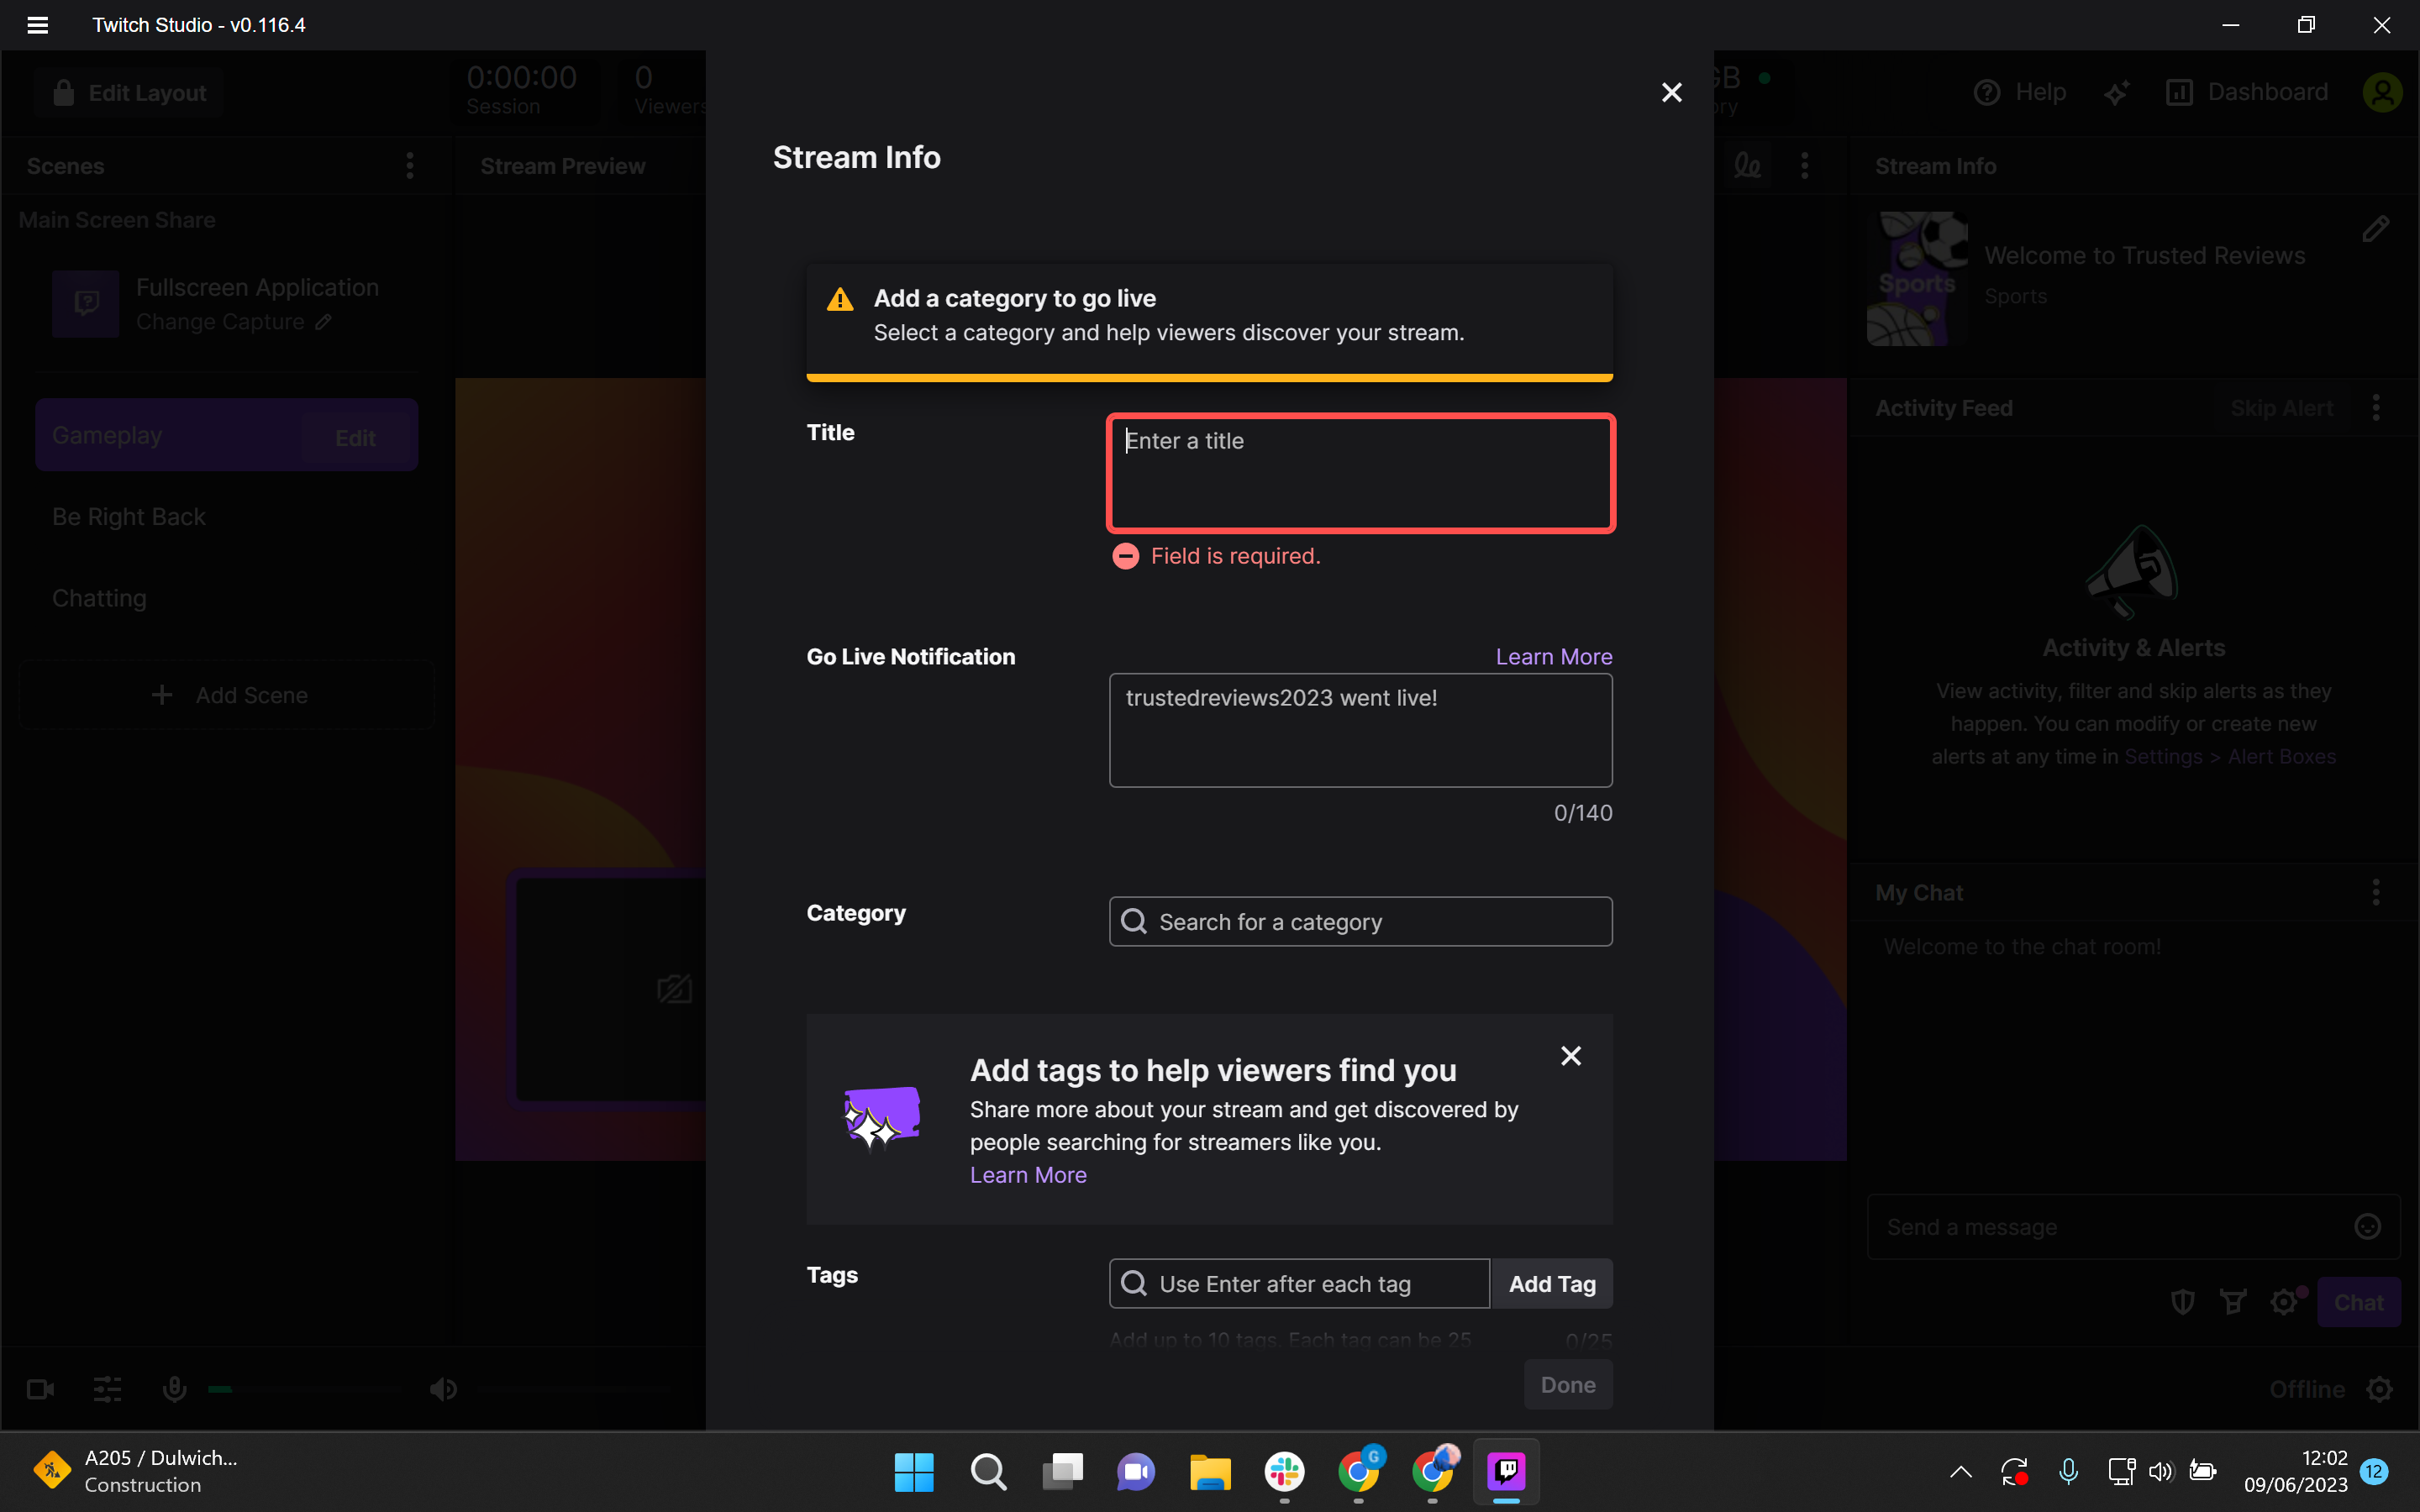Image resolution: width=2420 pixels, height=1512 pixels.
Task: Open Learn More link in tags banner
Action: (x=1028, y=1175)
